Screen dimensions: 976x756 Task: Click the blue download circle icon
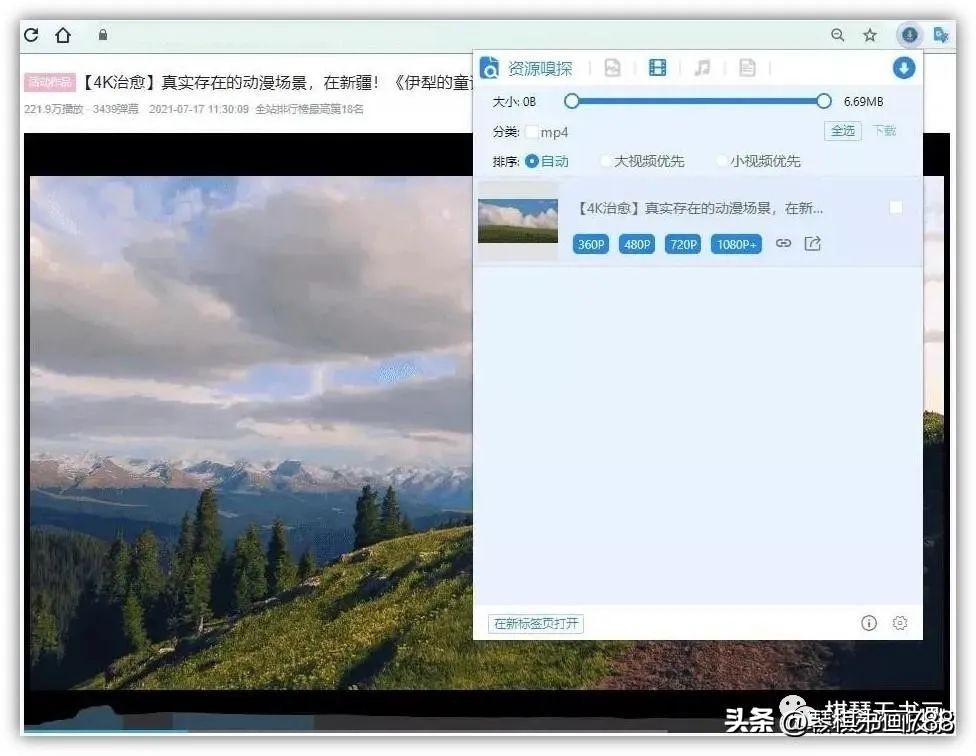tap(903, 68)
